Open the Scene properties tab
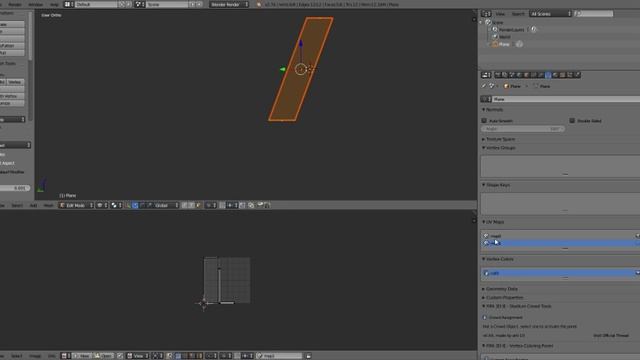The width and height of the screenshot is (640, 360). (x=513, y=75)
